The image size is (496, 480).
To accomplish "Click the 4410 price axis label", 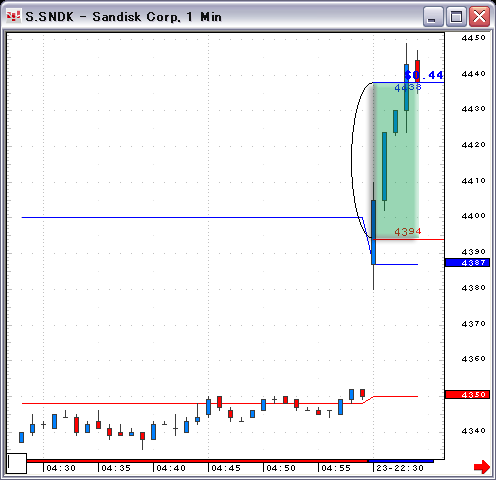I will 473,181.
